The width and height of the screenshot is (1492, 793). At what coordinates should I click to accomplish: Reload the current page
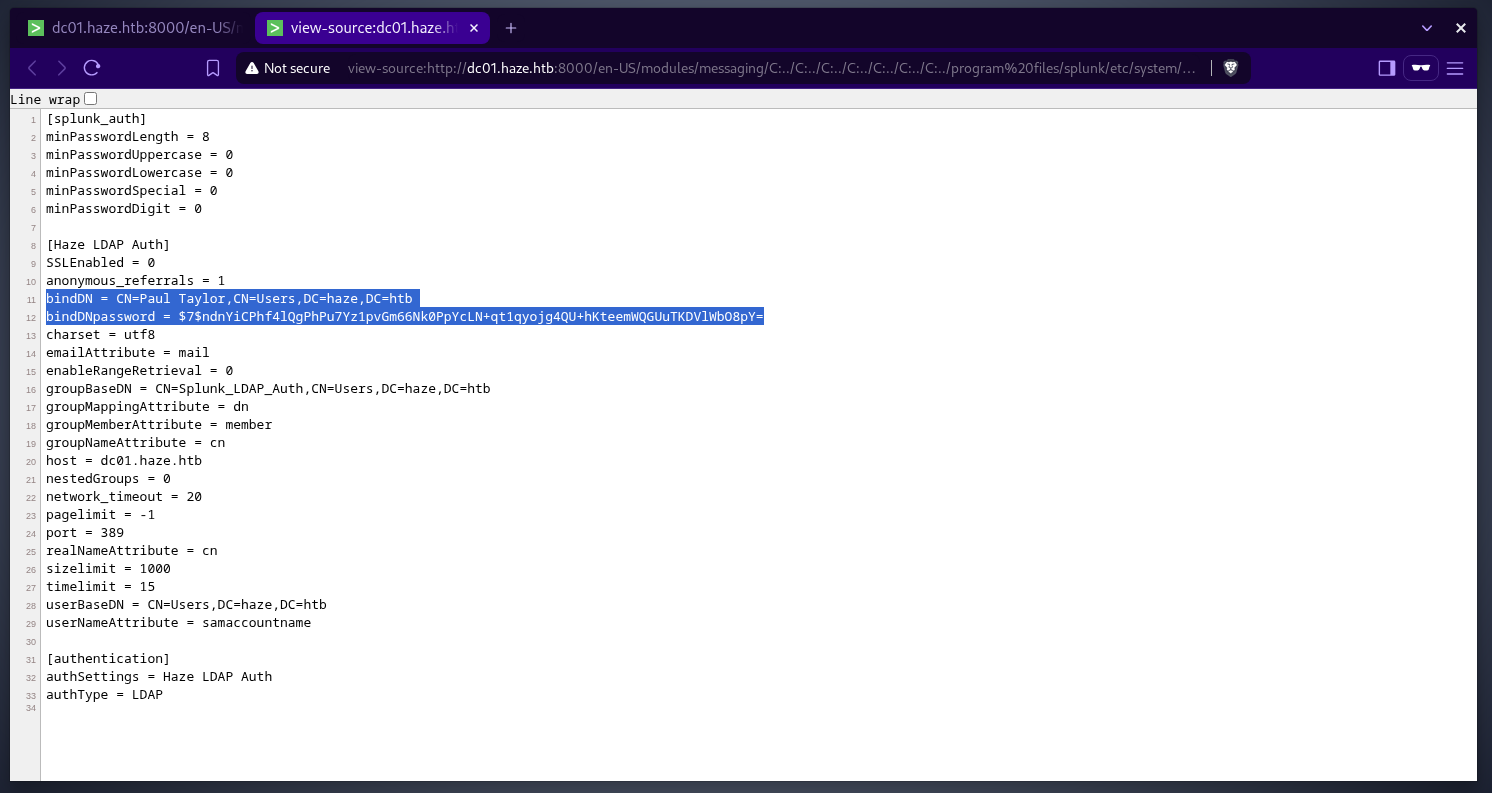click(x=92, y=68)
